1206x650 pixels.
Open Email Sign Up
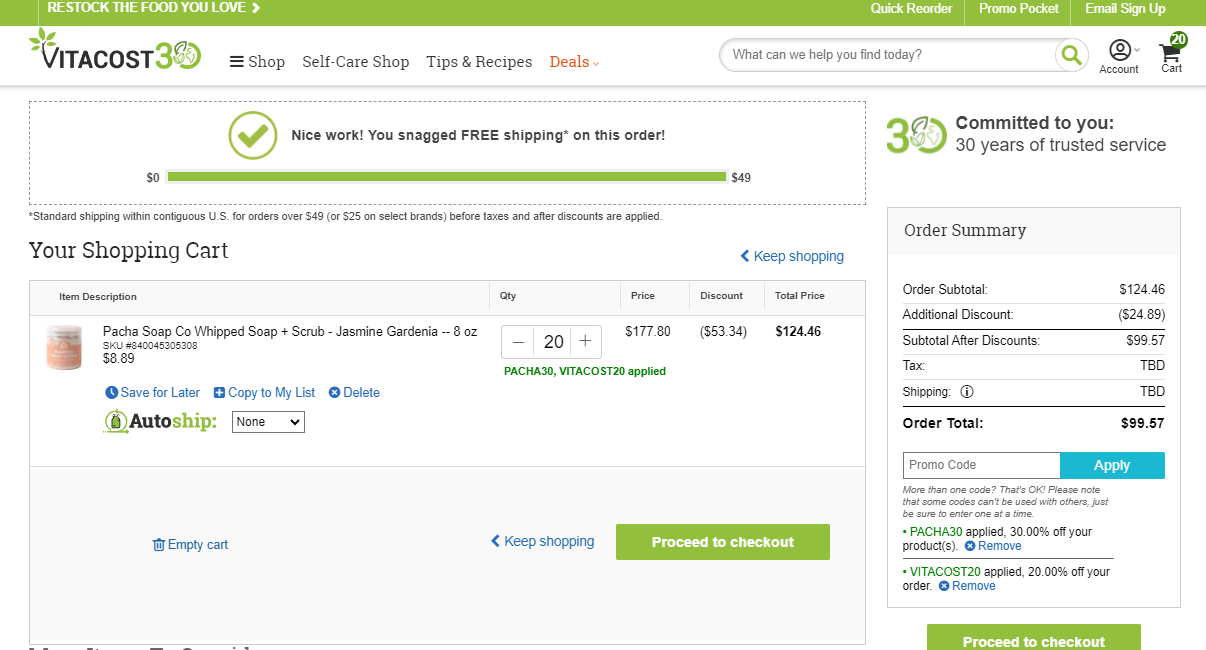point(1125,9)
